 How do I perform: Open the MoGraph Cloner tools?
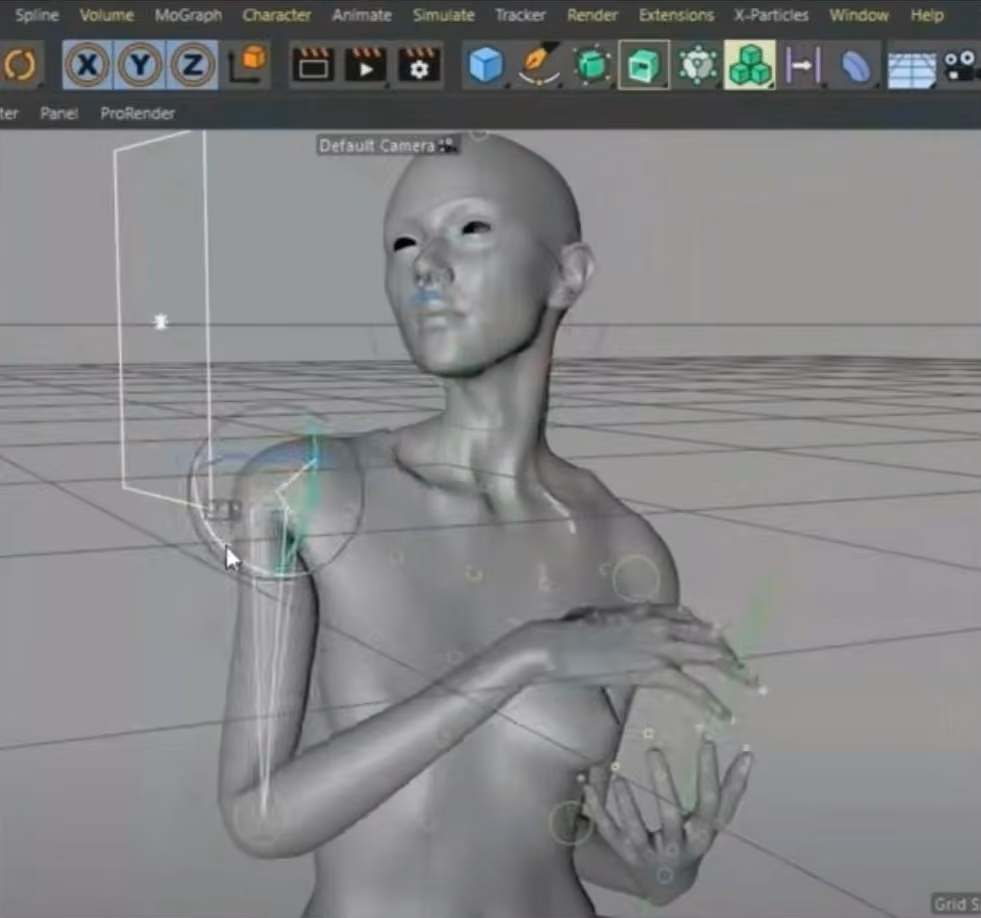click(697, 64)
